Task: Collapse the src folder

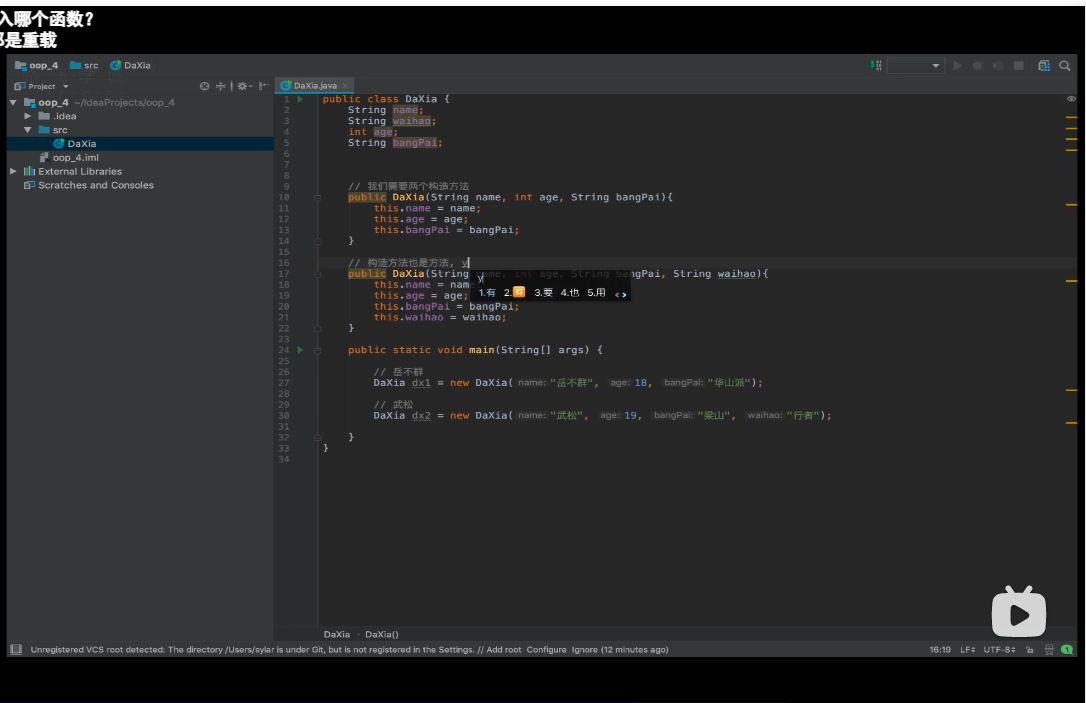Action: [28, 130]
